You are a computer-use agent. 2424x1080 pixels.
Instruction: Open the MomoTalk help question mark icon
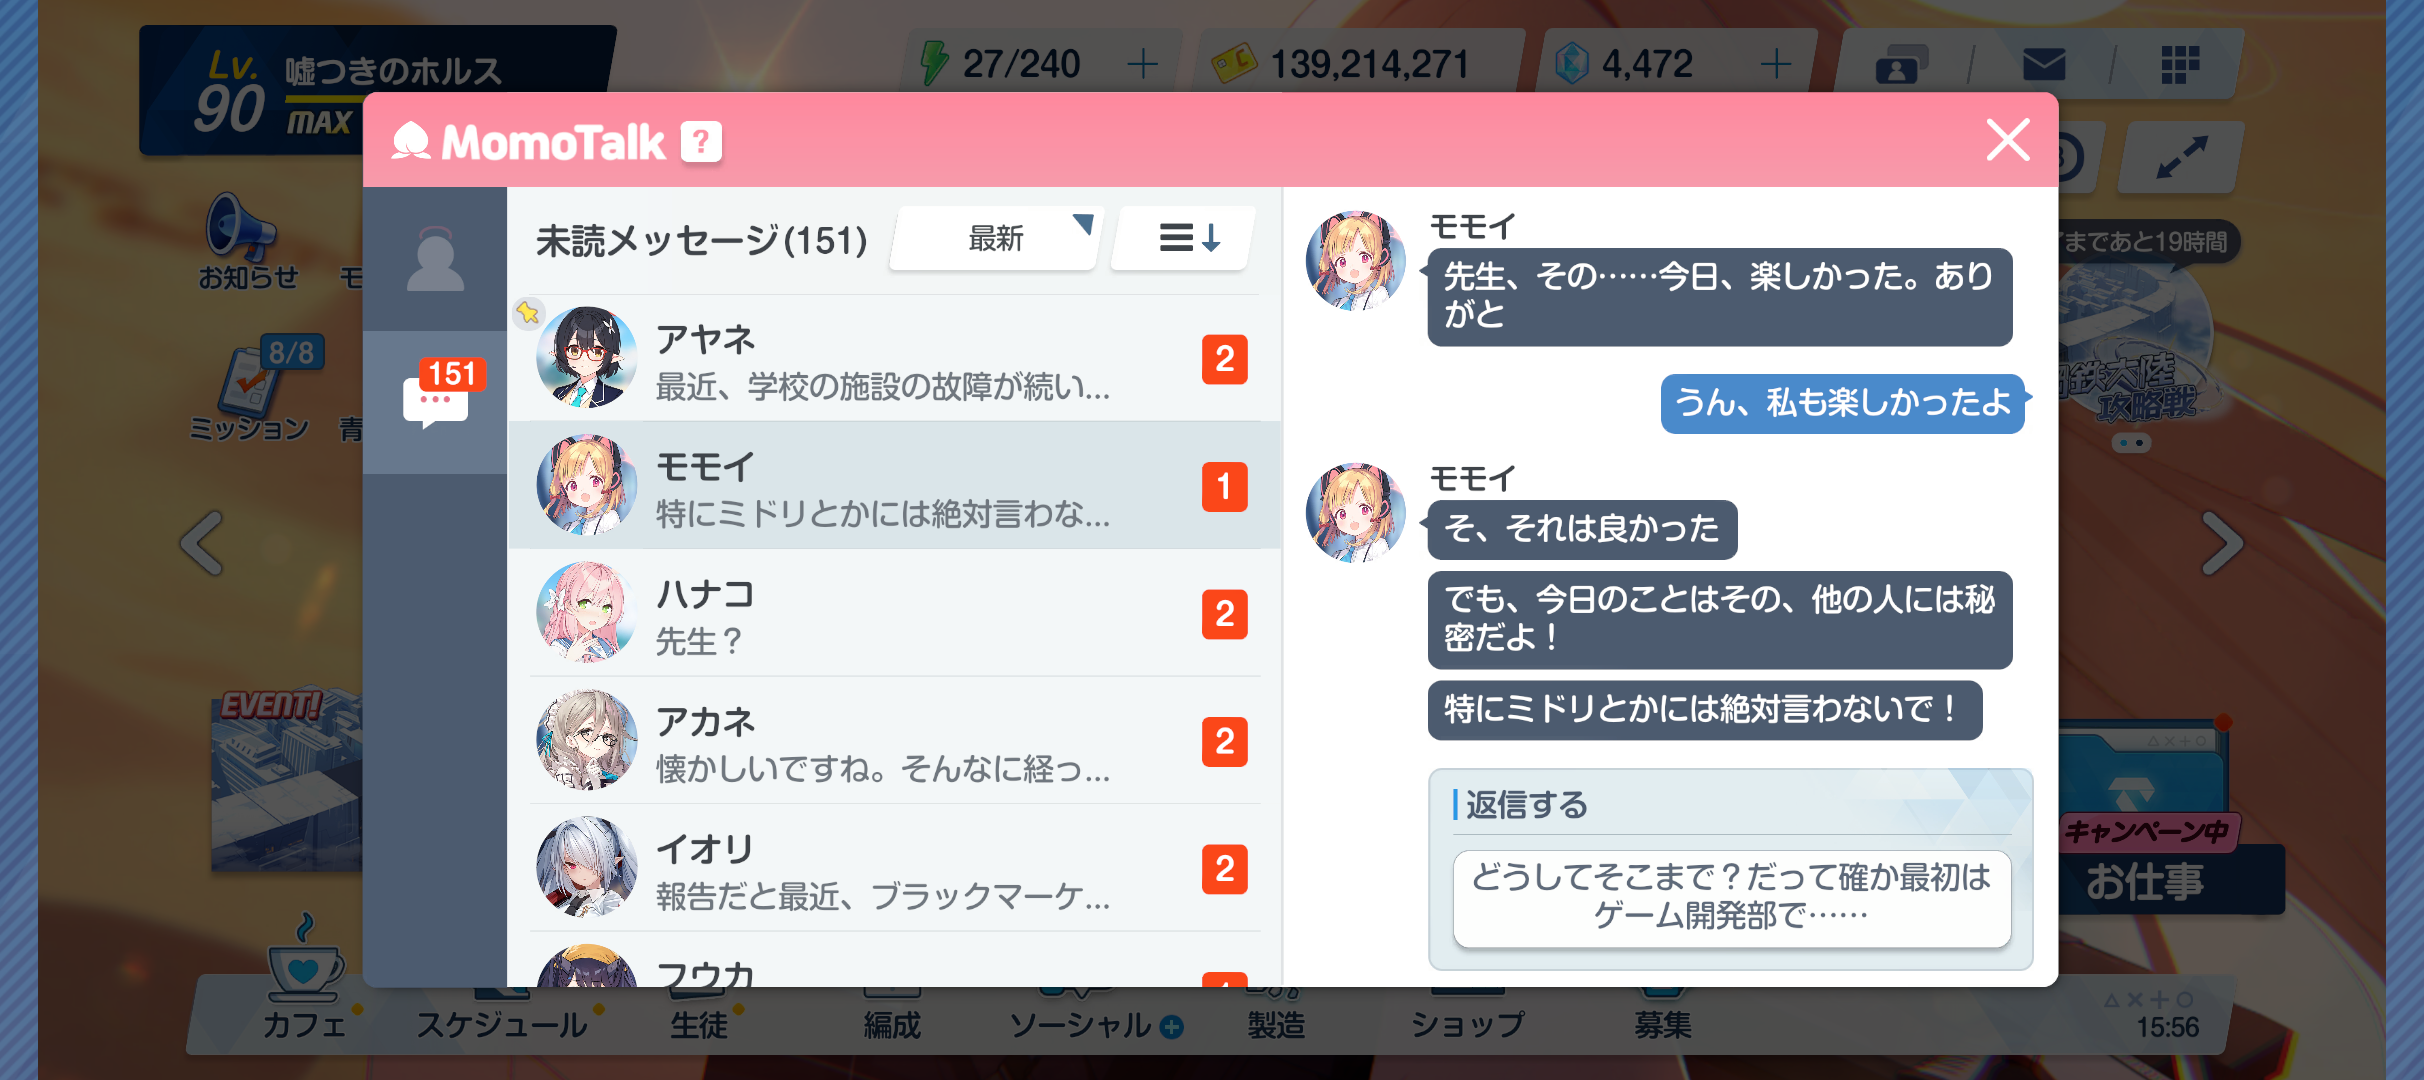pos(701,142)
